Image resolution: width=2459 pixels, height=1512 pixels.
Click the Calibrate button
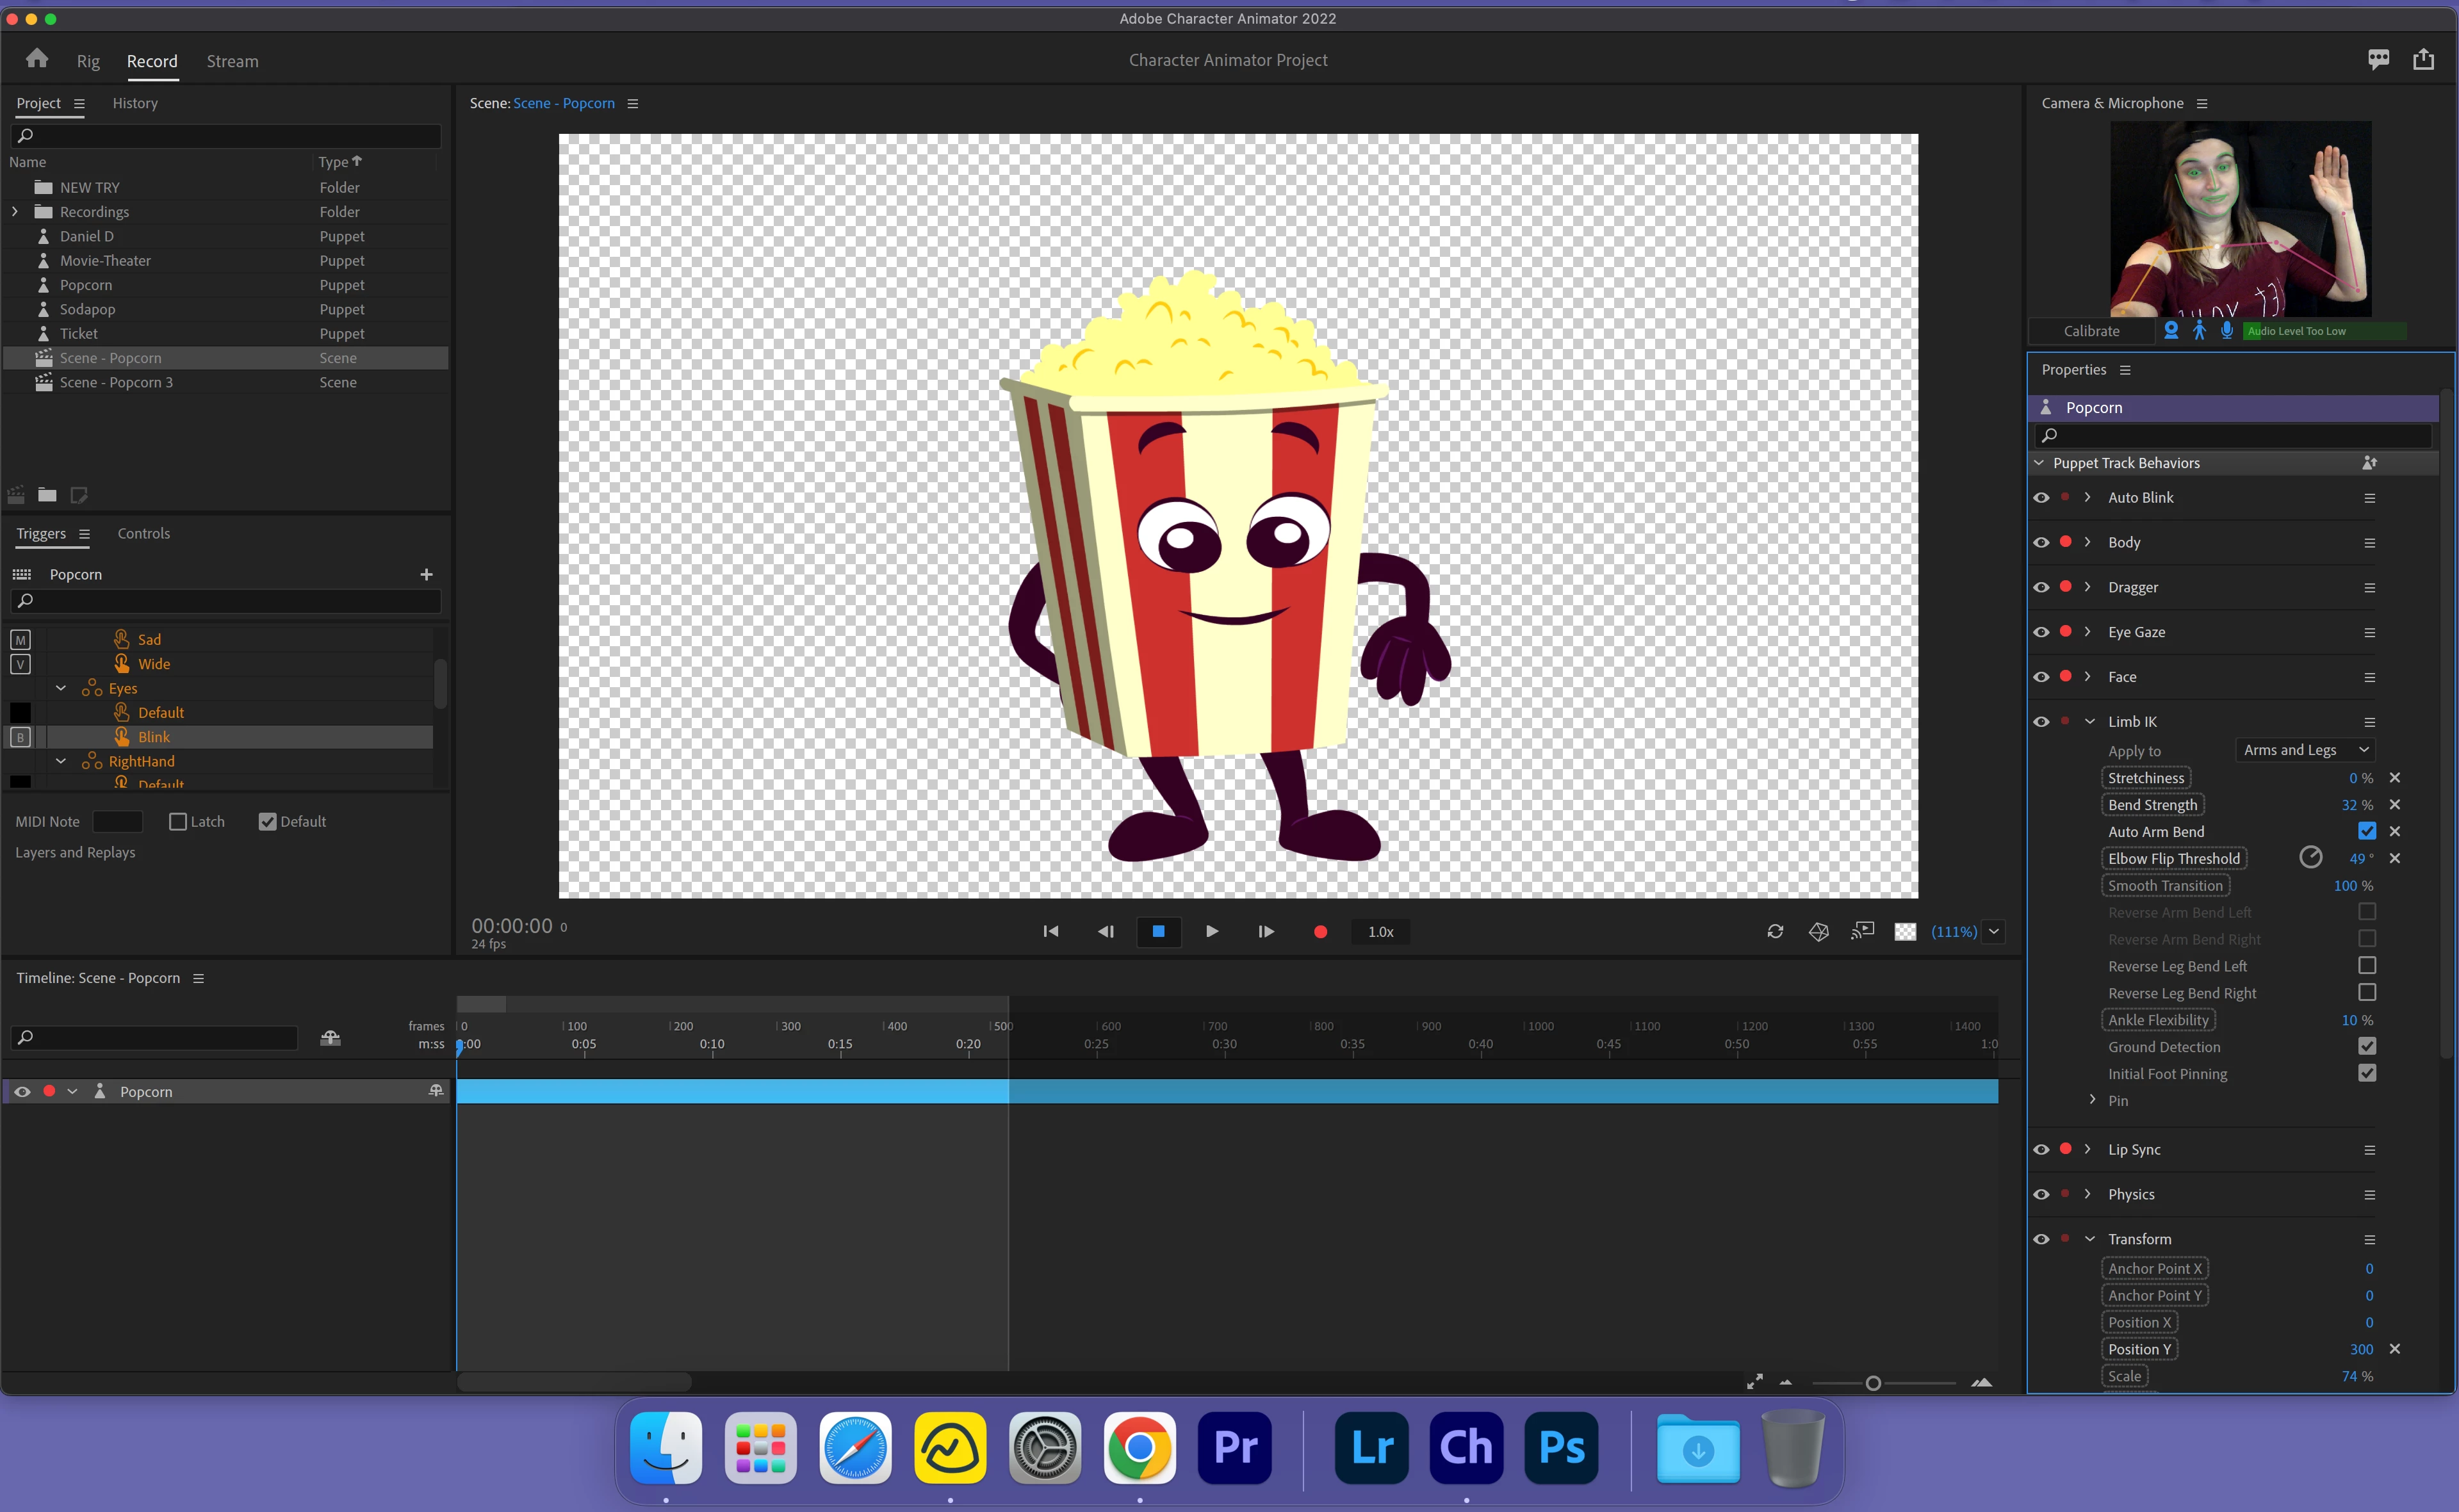pos(2091,331)
